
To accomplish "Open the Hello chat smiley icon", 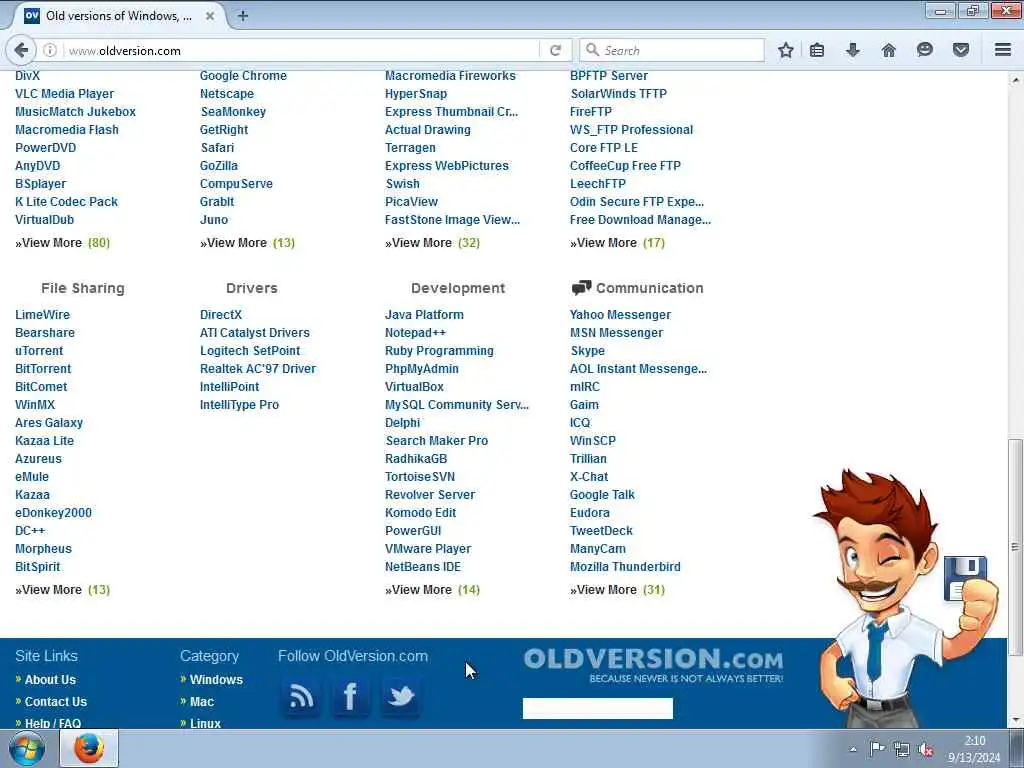I will (924, 50).
